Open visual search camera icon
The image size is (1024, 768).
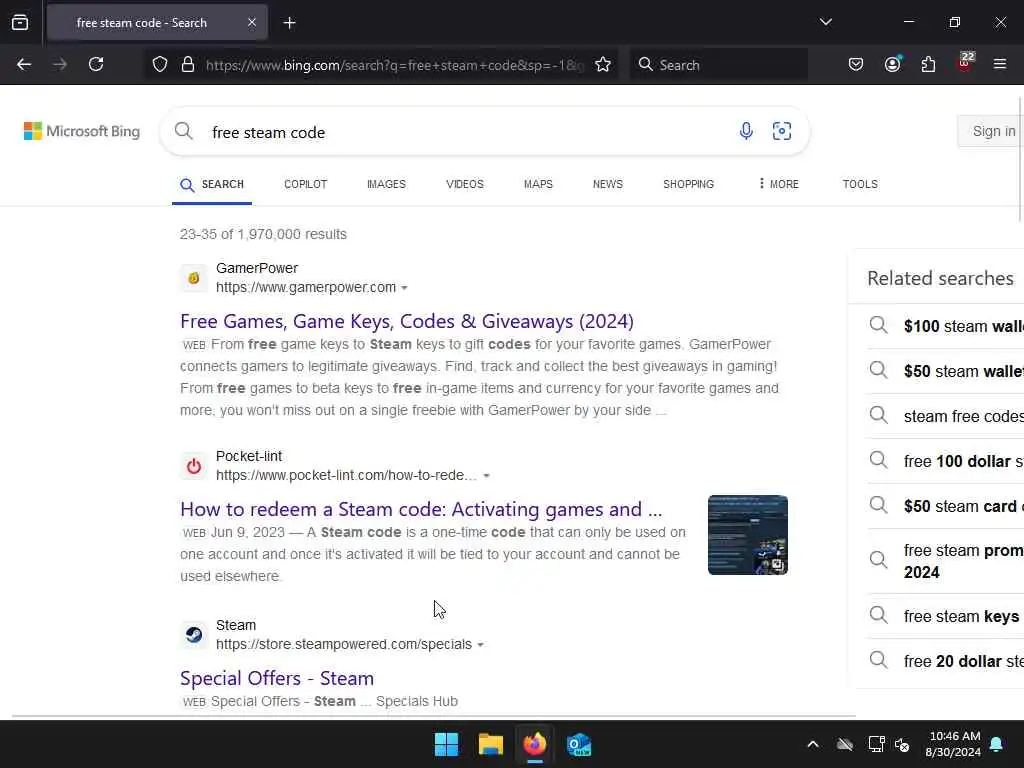pos(782,131)
